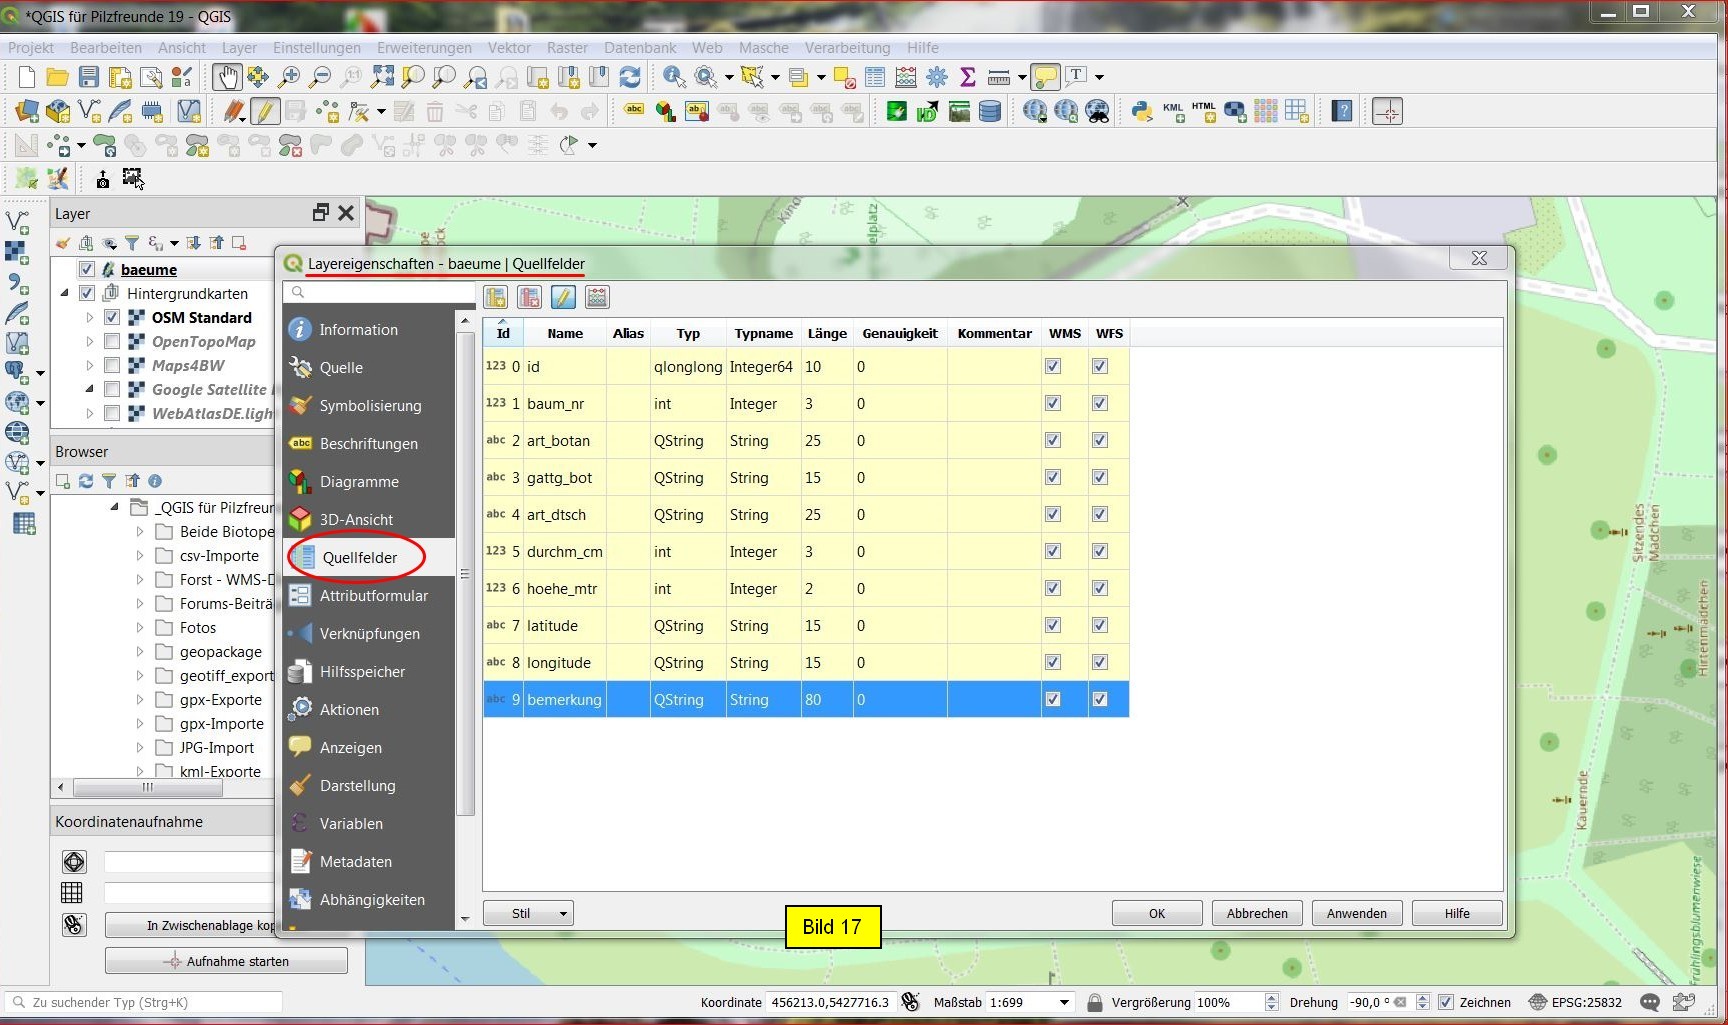Click the Koordinate input field

click(830, 1002)
